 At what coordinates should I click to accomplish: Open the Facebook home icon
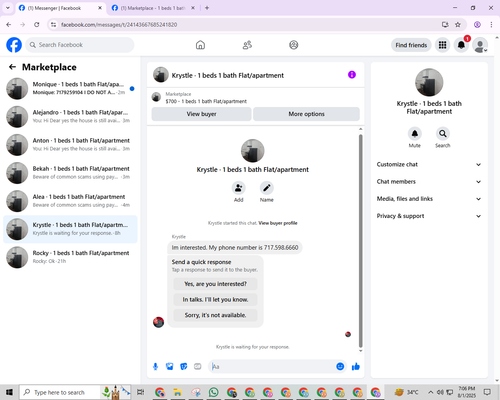(x=200, y=45)
